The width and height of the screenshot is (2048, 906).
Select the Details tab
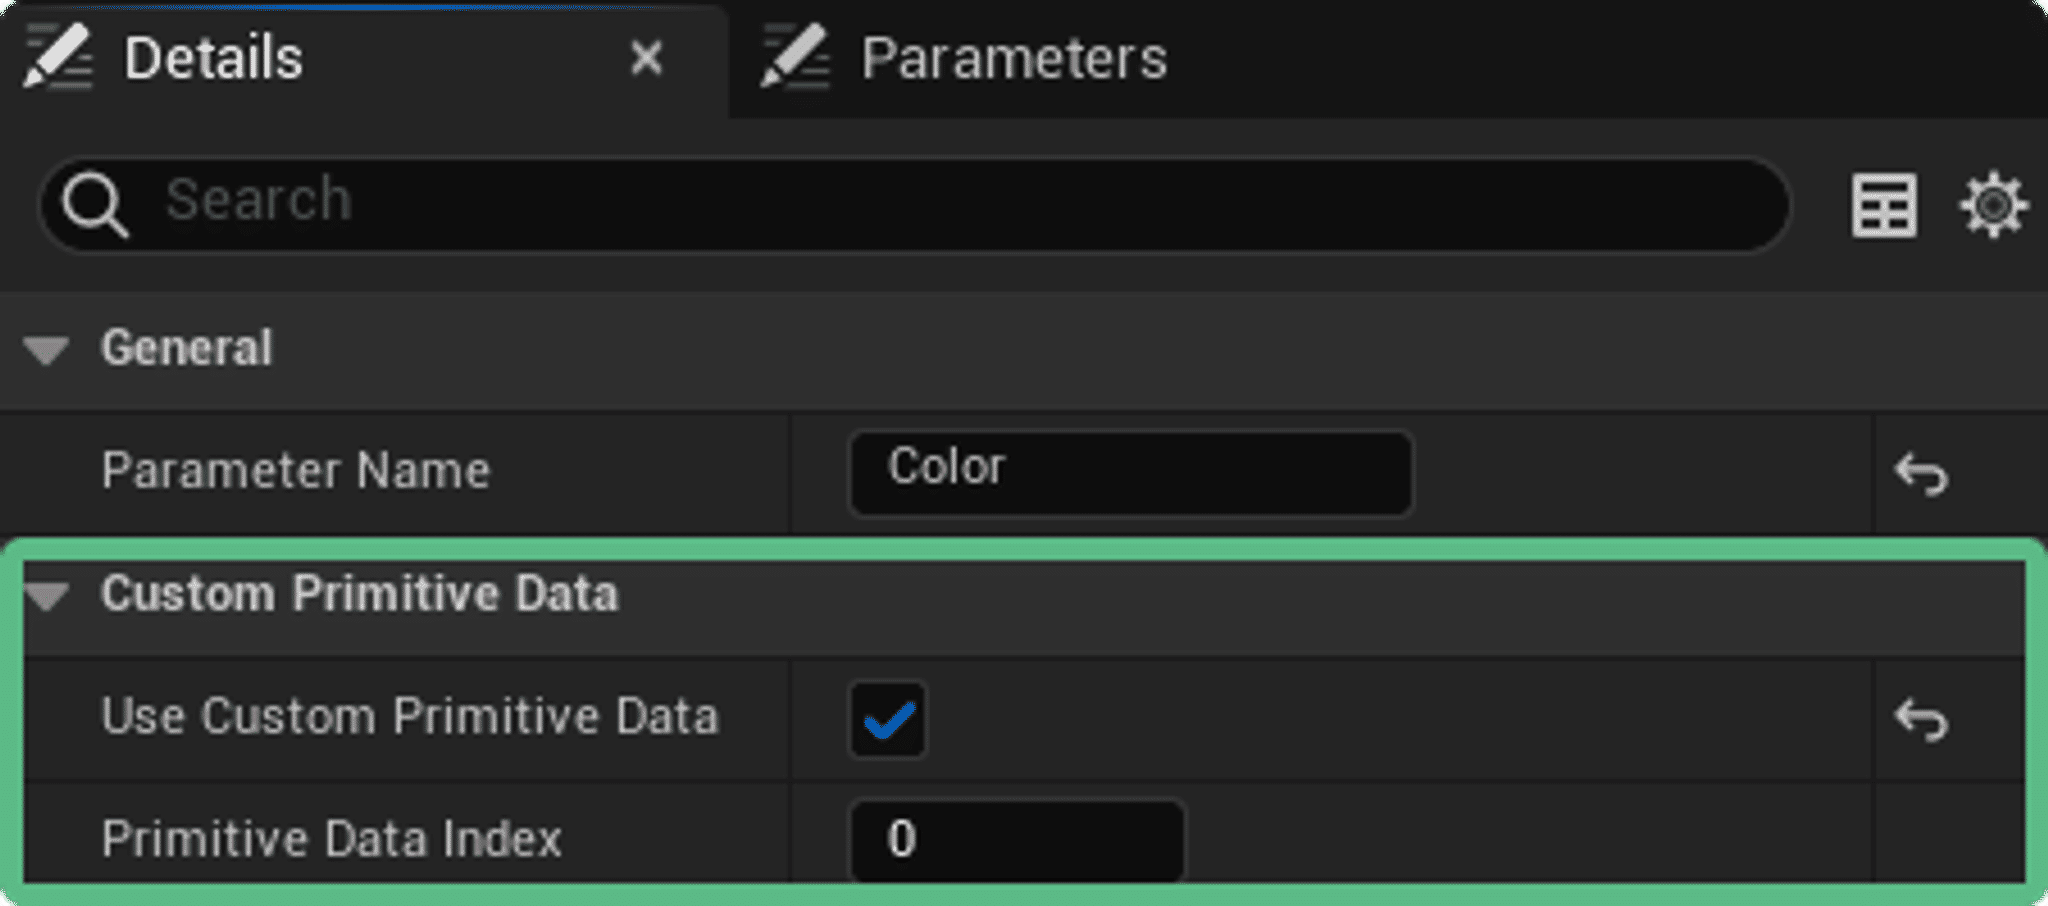point(213,58)
